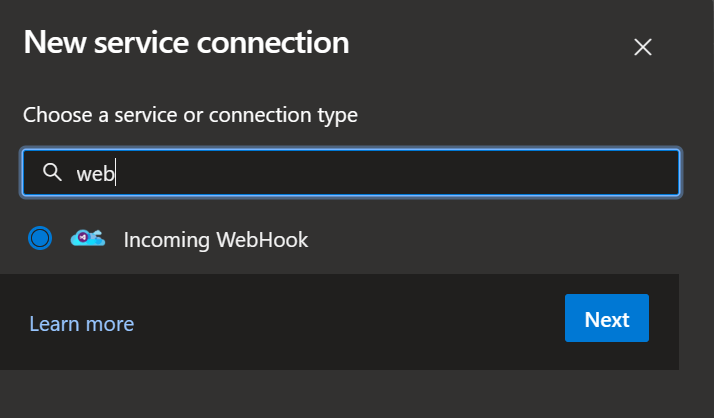This screenshot has width=714, height=418.
Task: Dismiss dialog with the X icon
Action: [x=643, y=47]
